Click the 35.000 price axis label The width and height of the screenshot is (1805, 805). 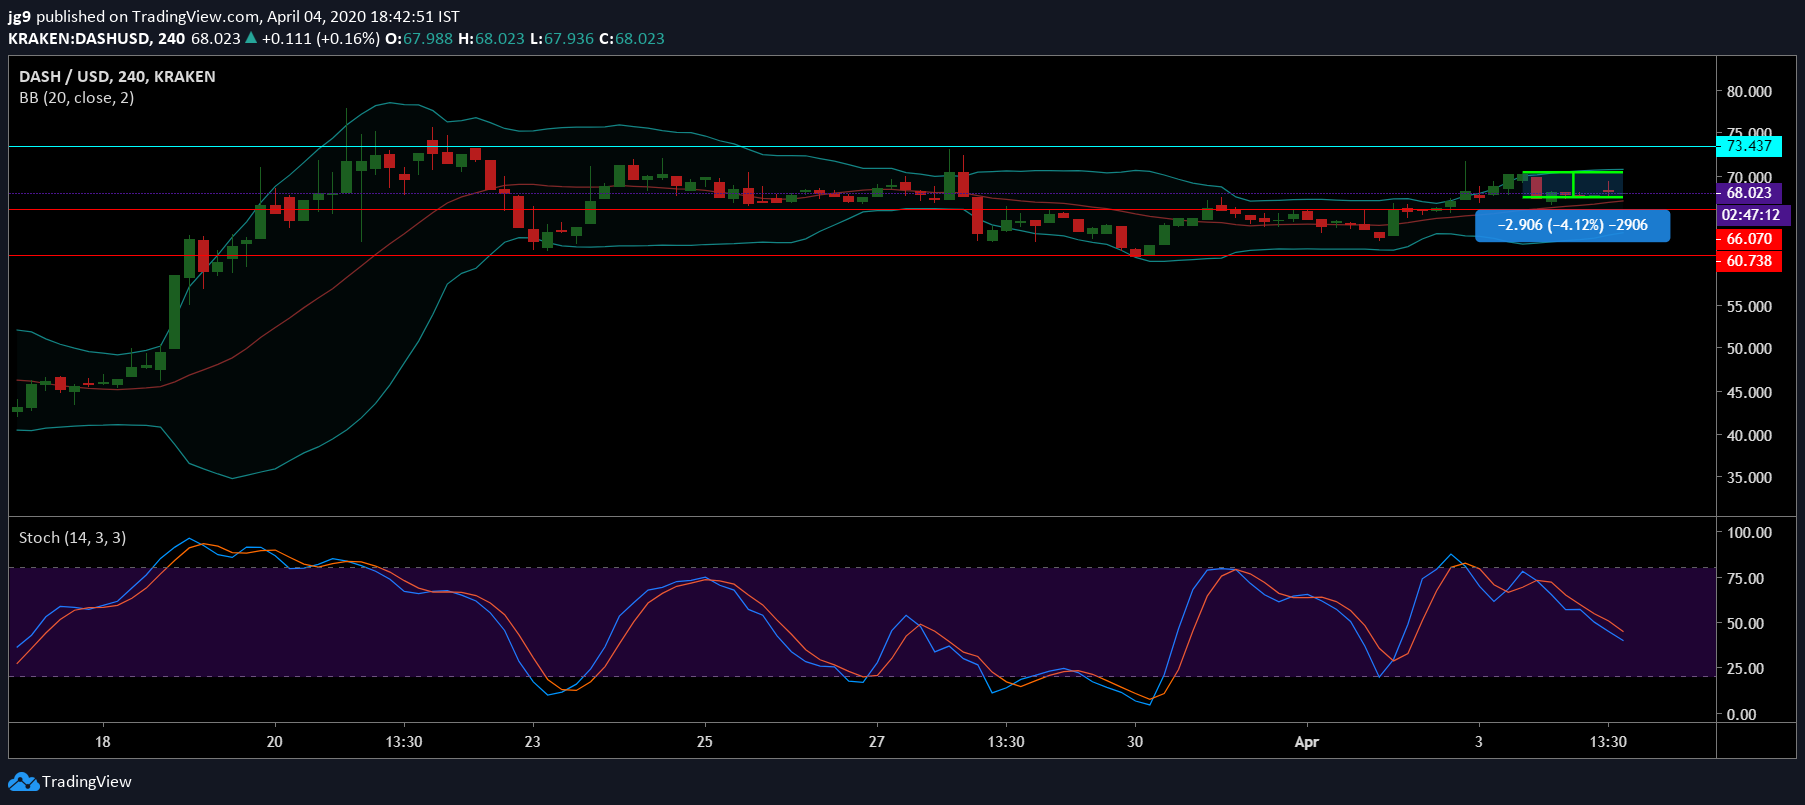[x=1749, y=477]
